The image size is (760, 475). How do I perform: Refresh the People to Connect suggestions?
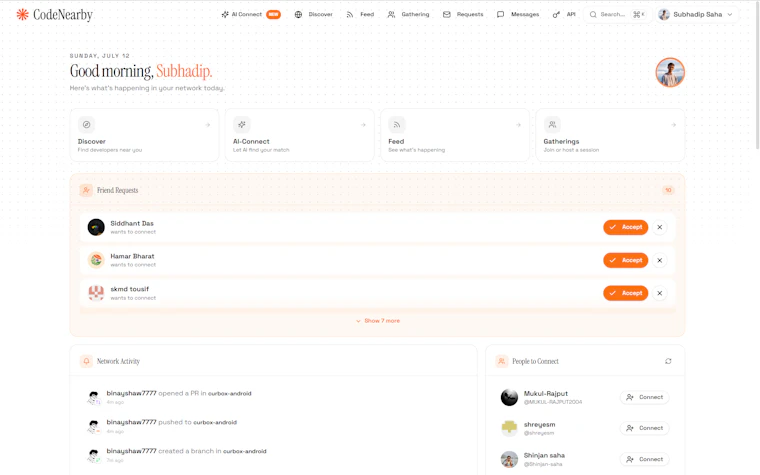(668, 361)
